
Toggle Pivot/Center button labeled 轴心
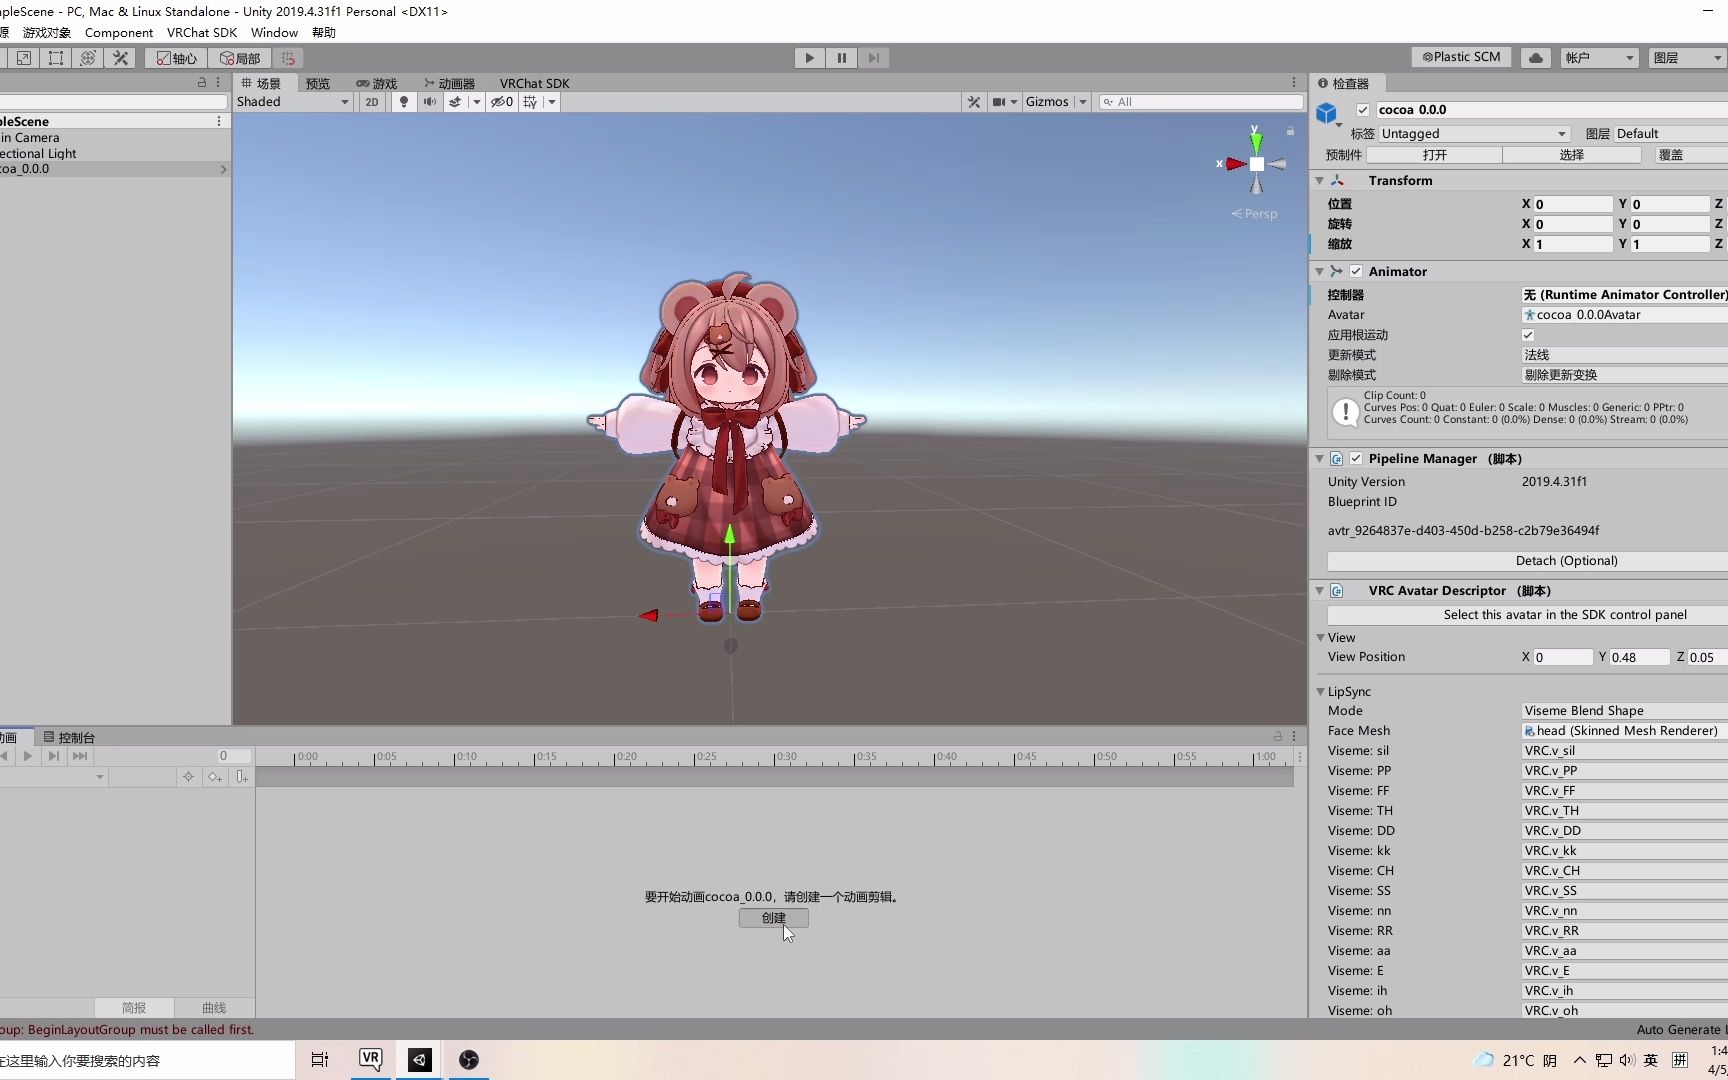point(177,58)
